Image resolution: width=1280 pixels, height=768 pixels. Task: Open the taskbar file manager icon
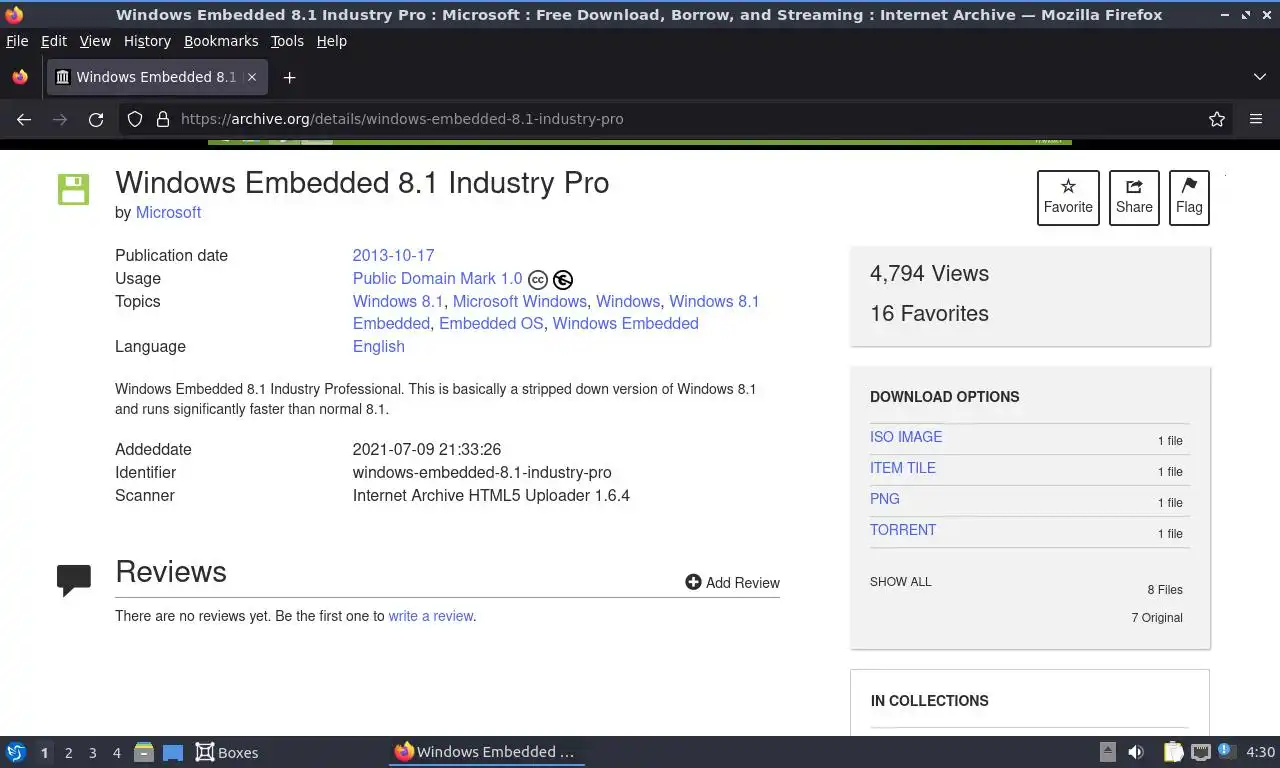click(x=144, y=752)
